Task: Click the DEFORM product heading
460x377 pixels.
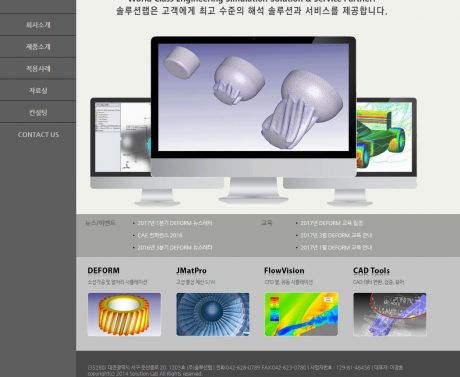Action: pos(103,271)
